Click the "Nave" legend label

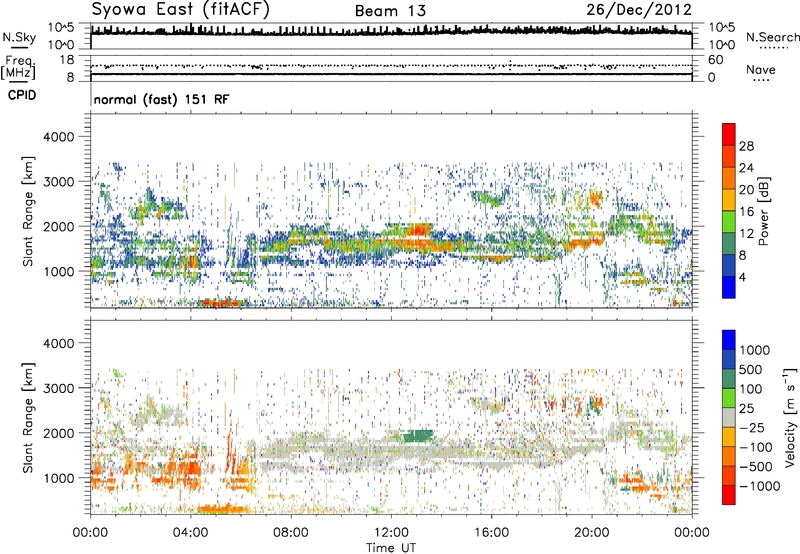coord(761,70)
